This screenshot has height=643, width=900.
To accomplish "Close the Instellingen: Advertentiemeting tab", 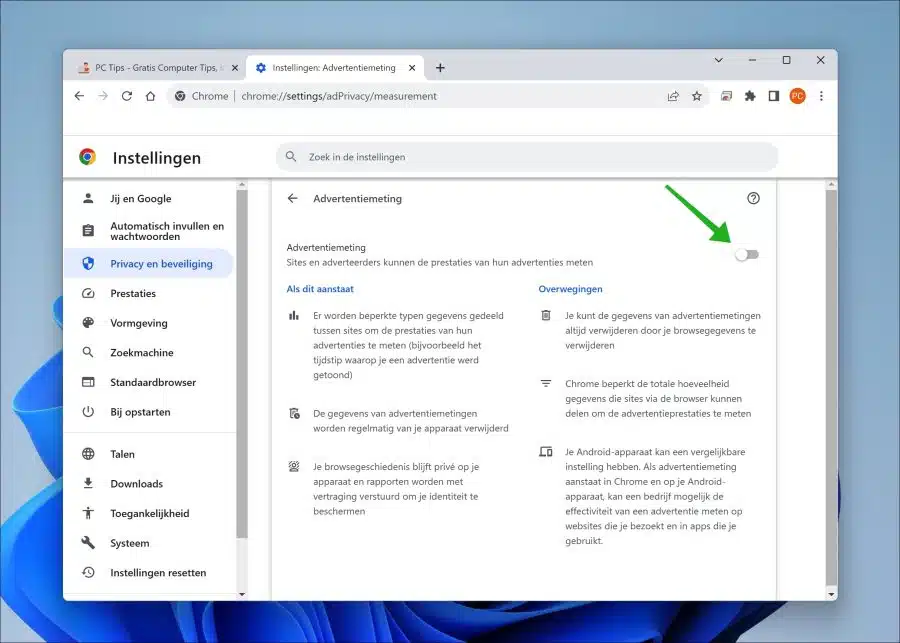I will tap(412, 68).
